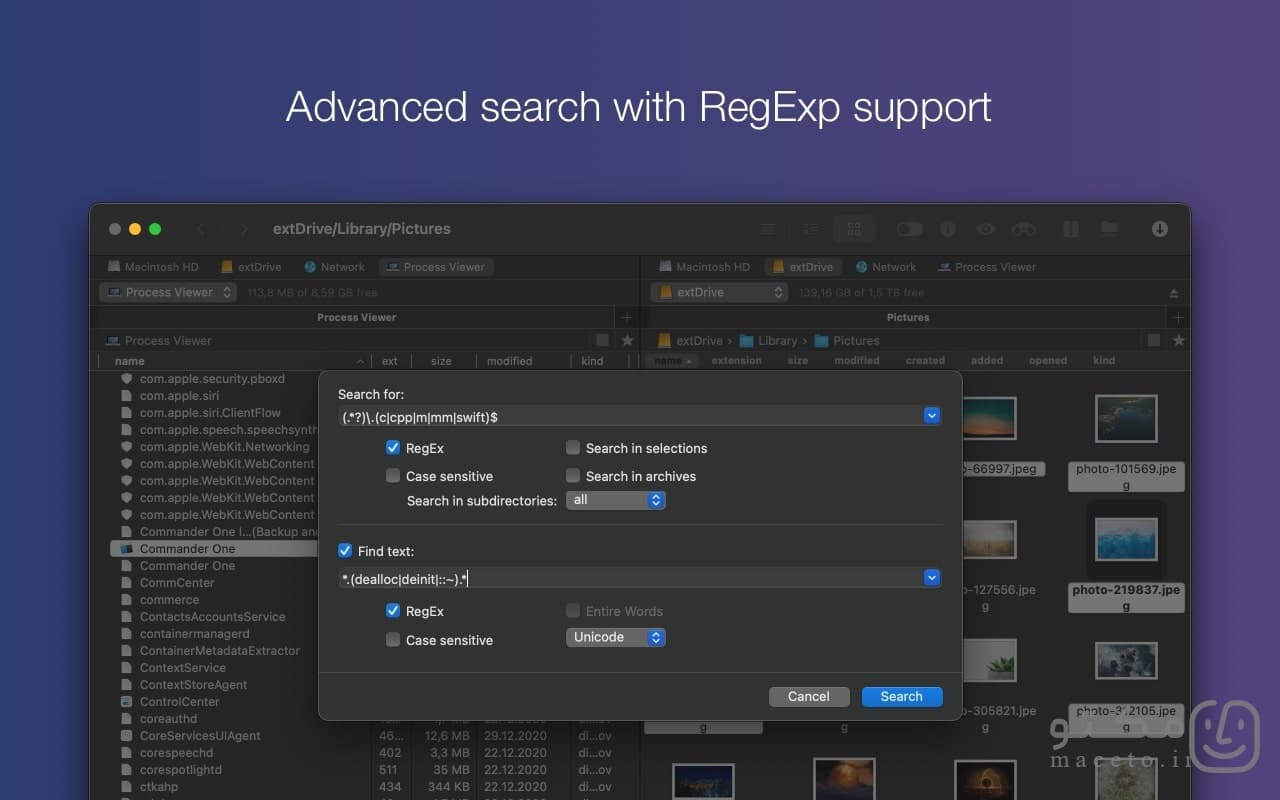The width and height of the screenshot is (1280, 800).
Task: Sort left pane by modified column
Action: click(x=510, y=361)
